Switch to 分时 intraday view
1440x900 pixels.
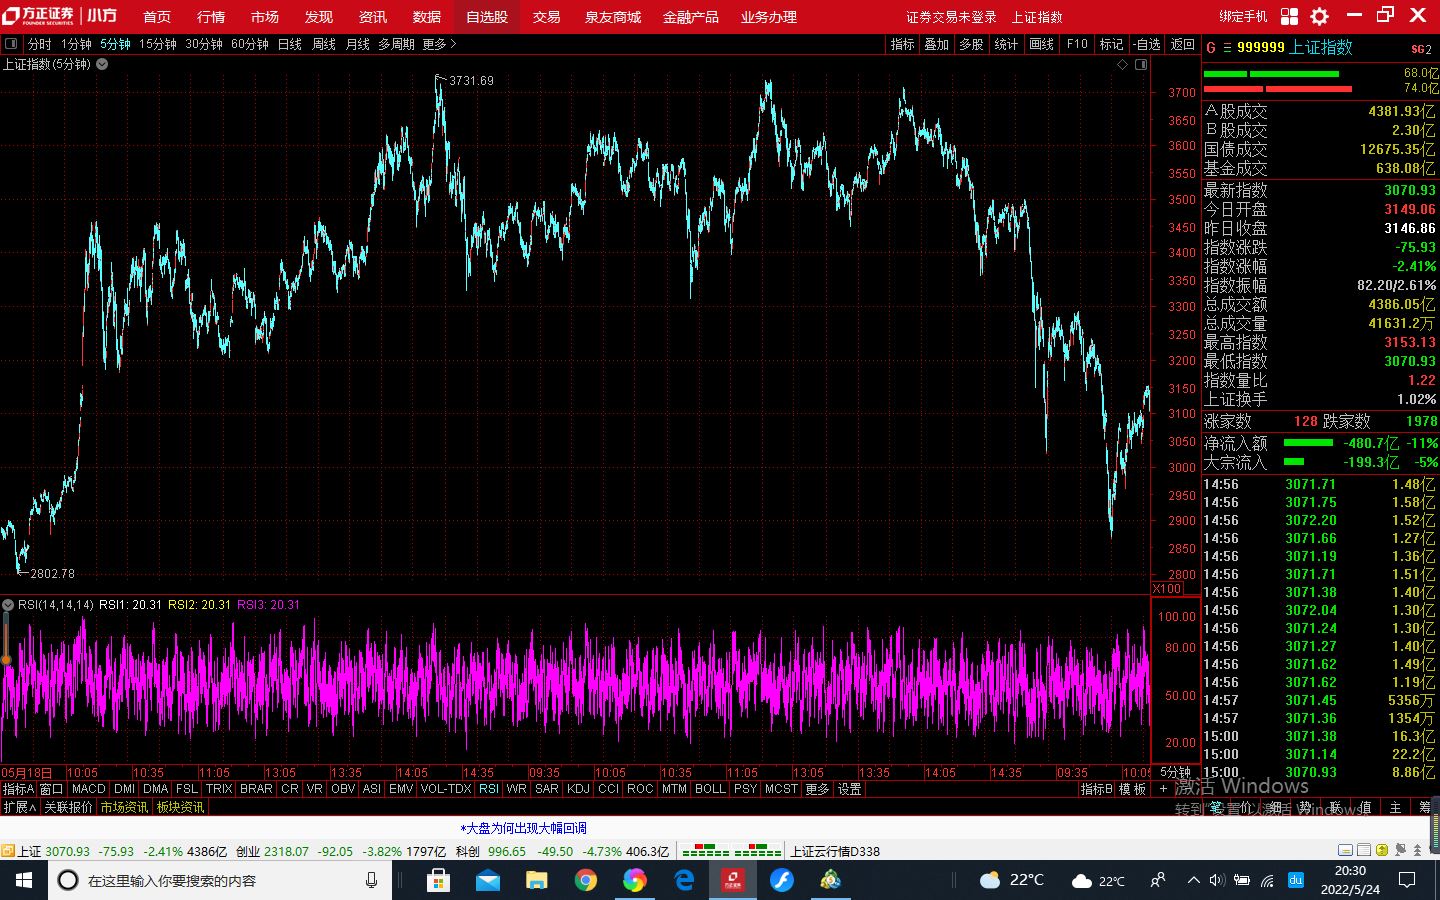pyautogui.click(x=40, y=44)
